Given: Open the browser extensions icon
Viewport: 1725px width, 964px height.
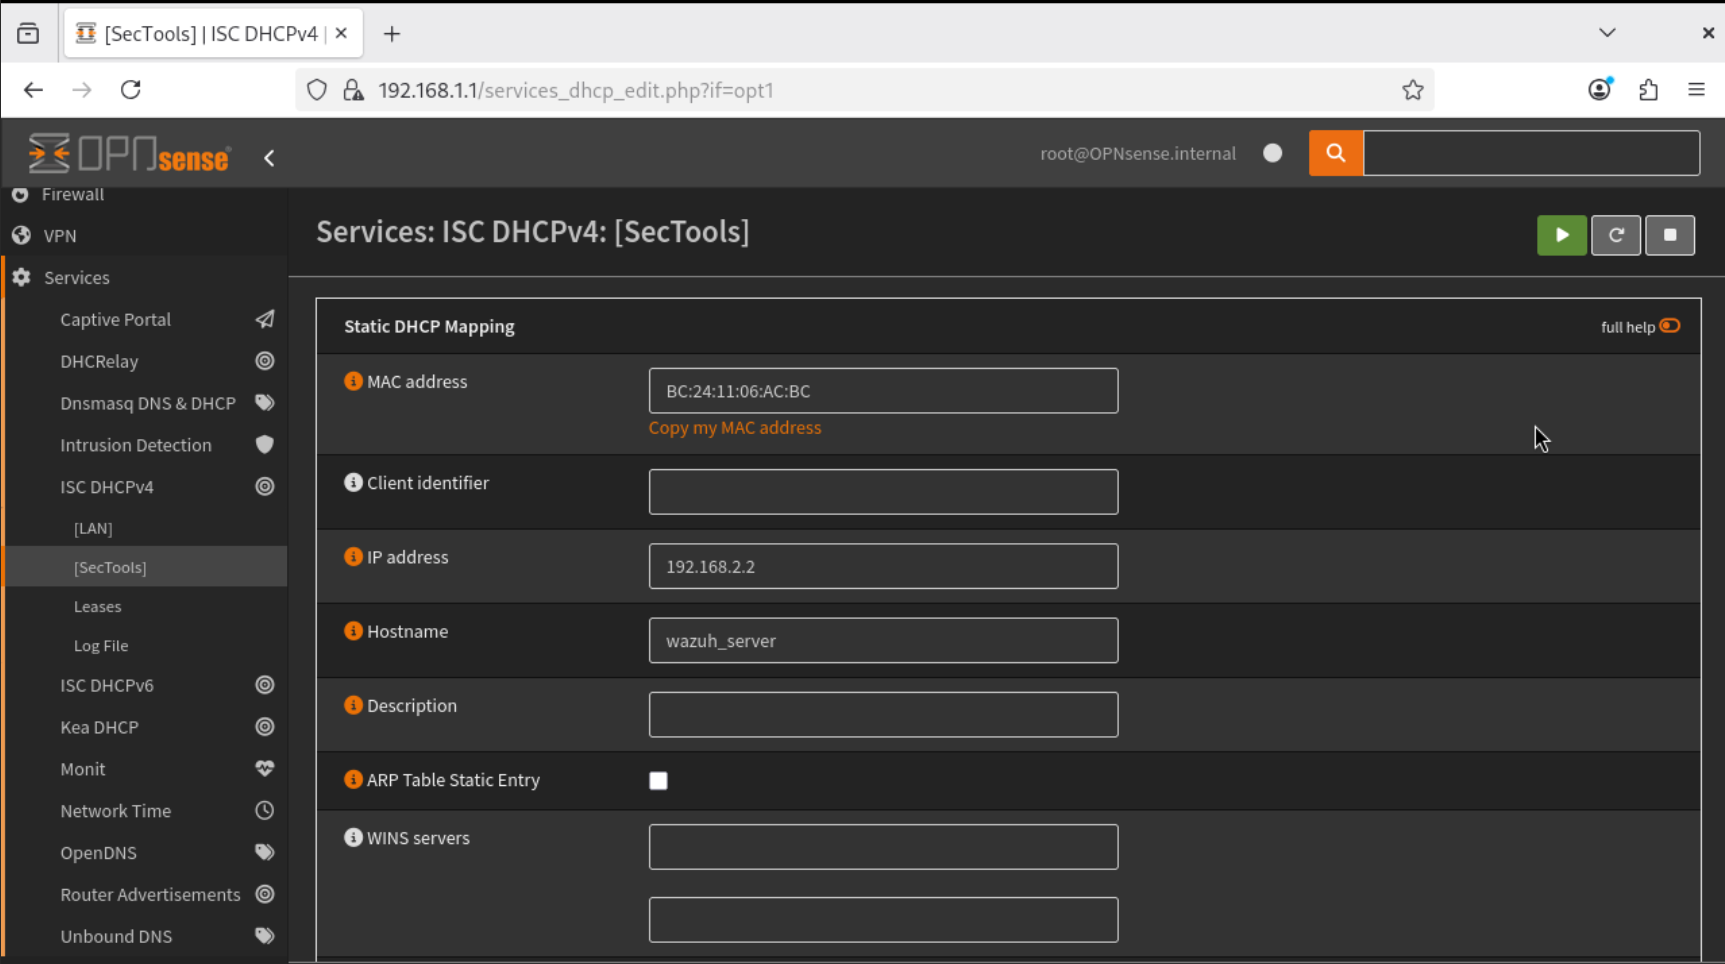Looking at the screenshot, I should click(1648, 90).
